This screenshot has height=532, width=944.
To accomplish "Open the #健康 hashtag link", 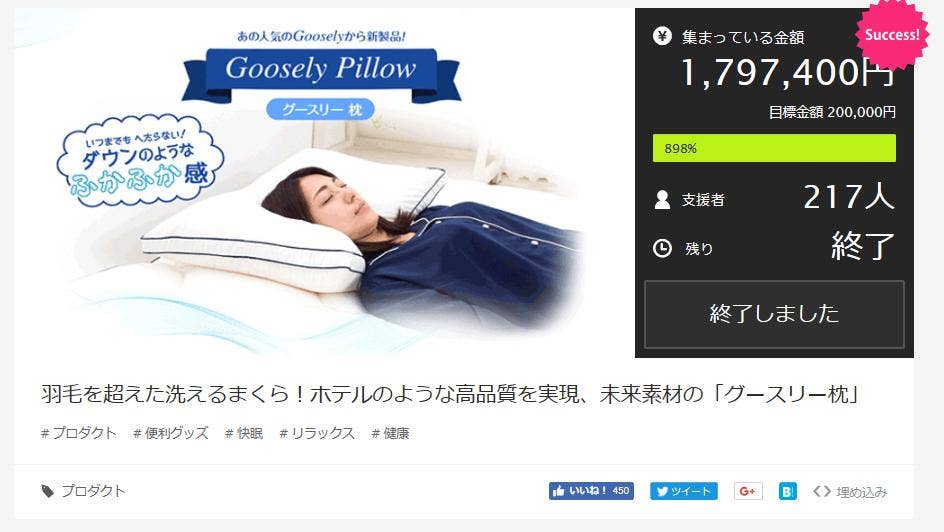I will (x=390, y=433).
